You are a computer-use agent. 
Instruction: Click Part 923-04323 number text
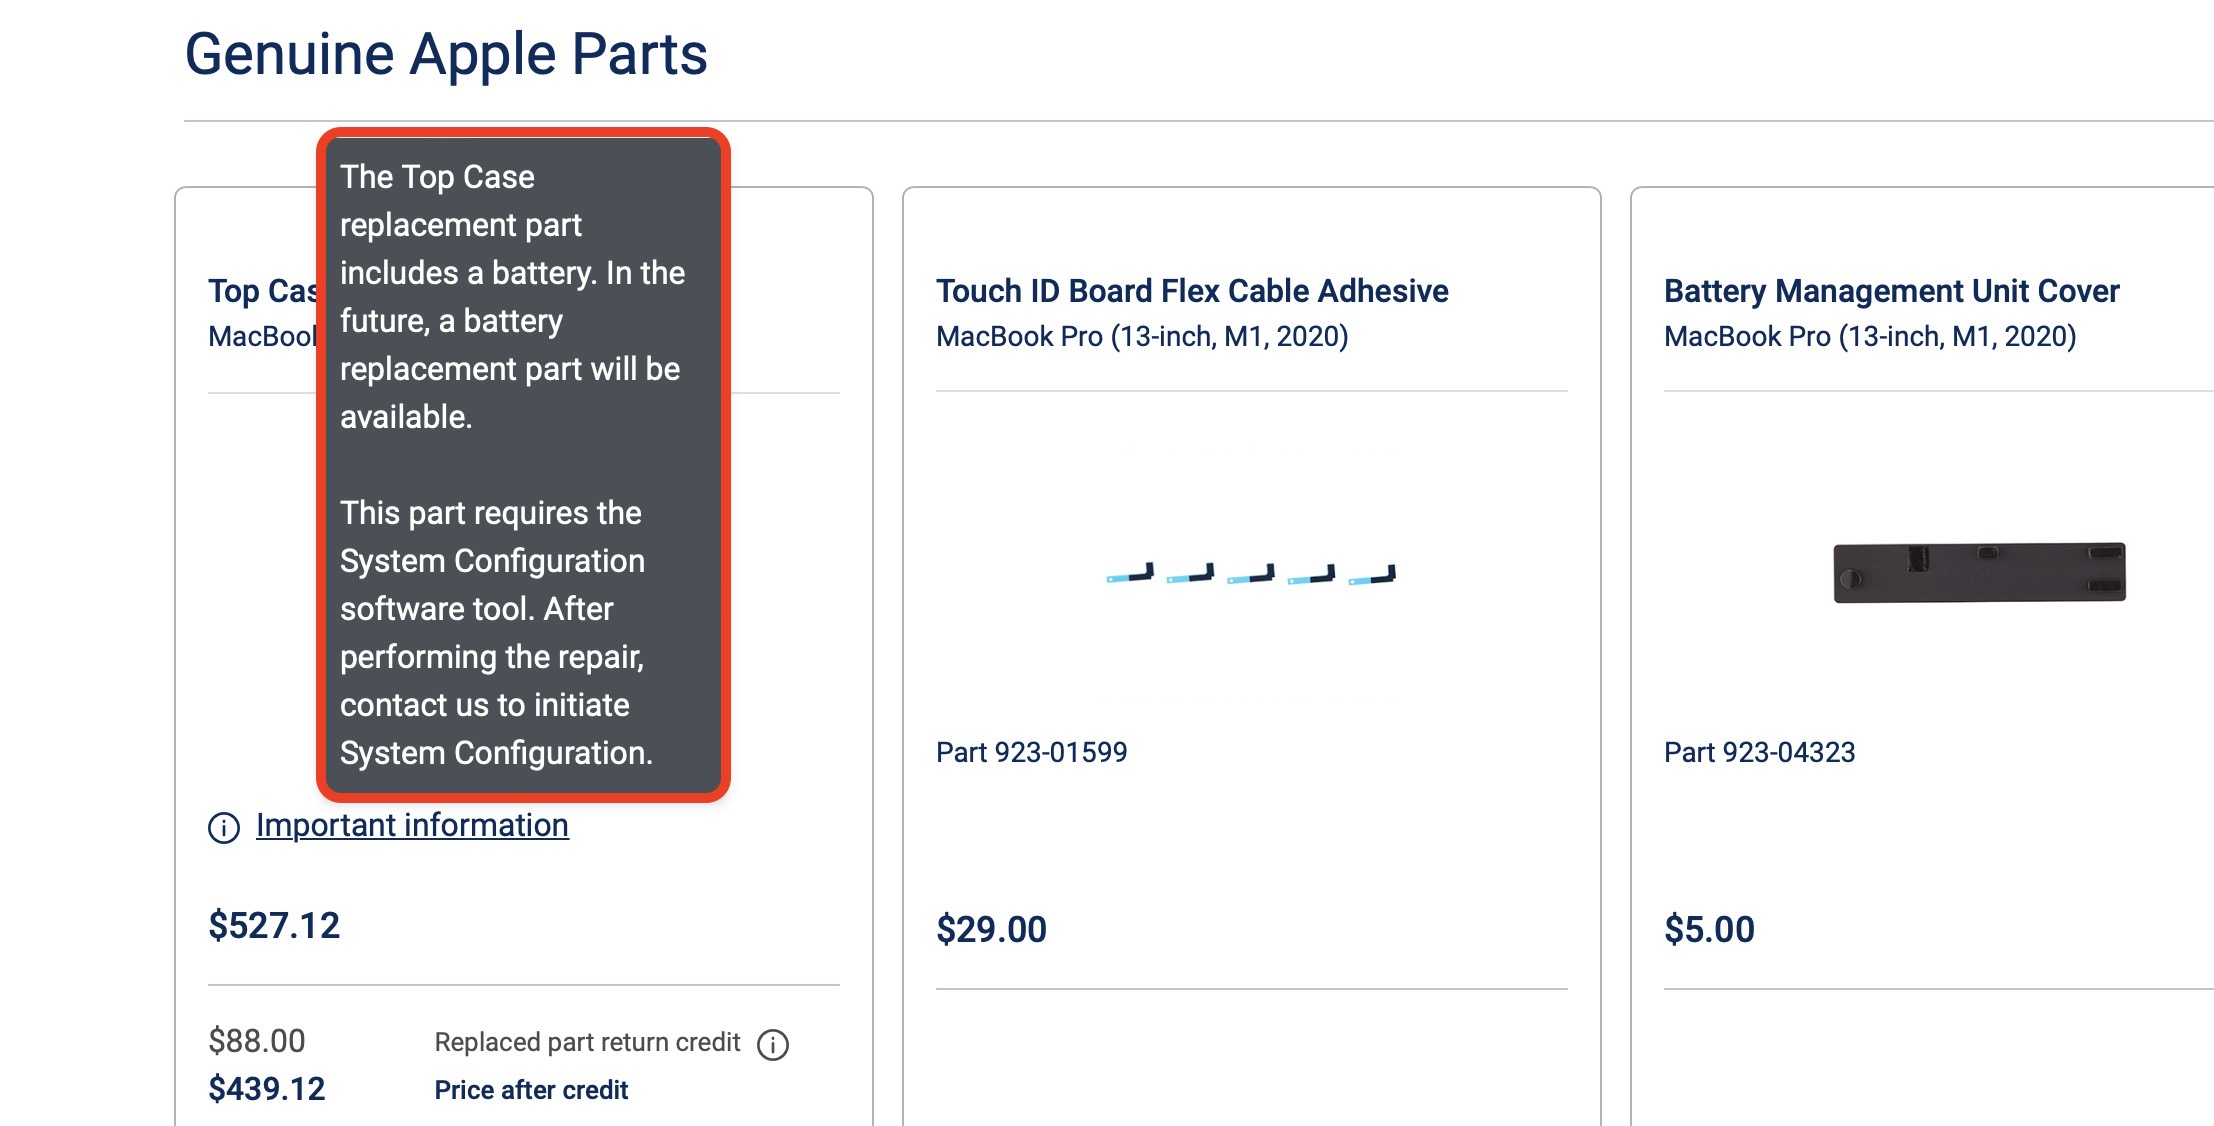(x=1759, y=752)
